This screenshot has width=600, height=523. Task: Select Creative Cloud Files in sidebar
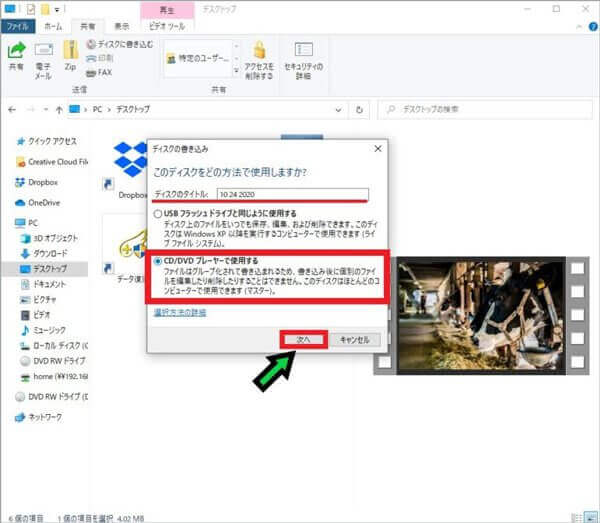tap(52, 162)
